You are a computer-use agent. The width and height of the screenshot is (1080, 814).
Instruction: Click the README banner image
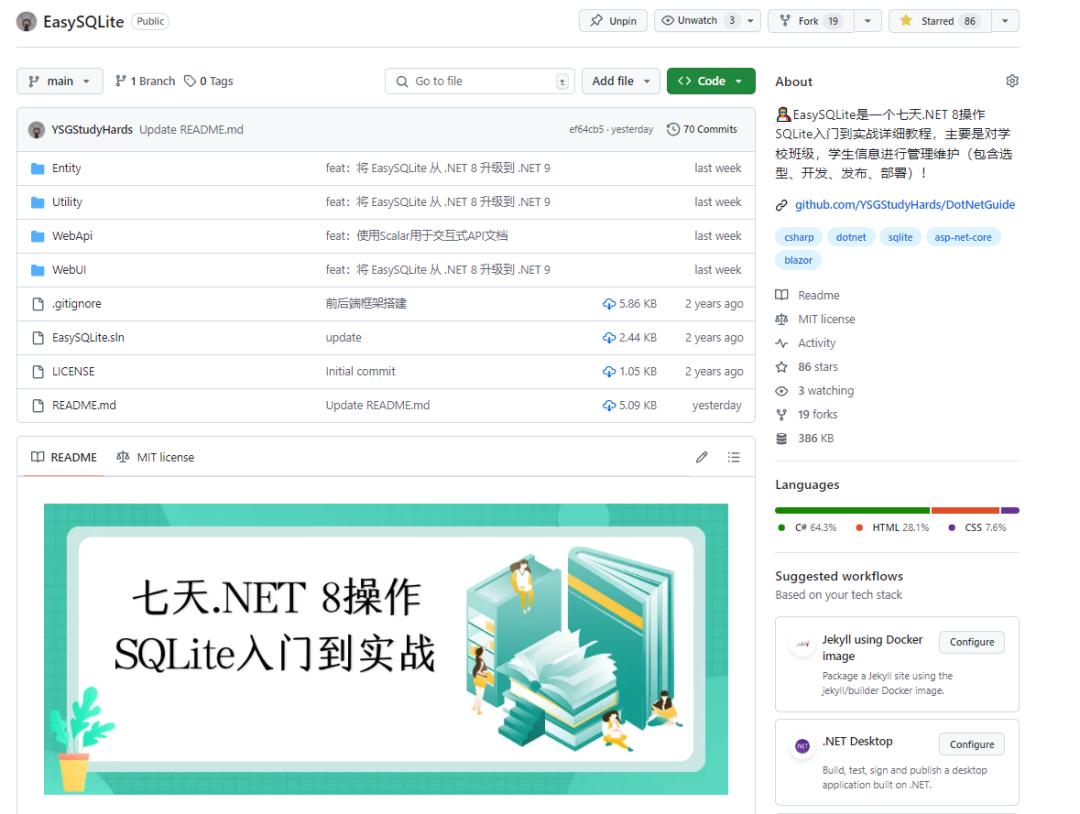point(386,649)
